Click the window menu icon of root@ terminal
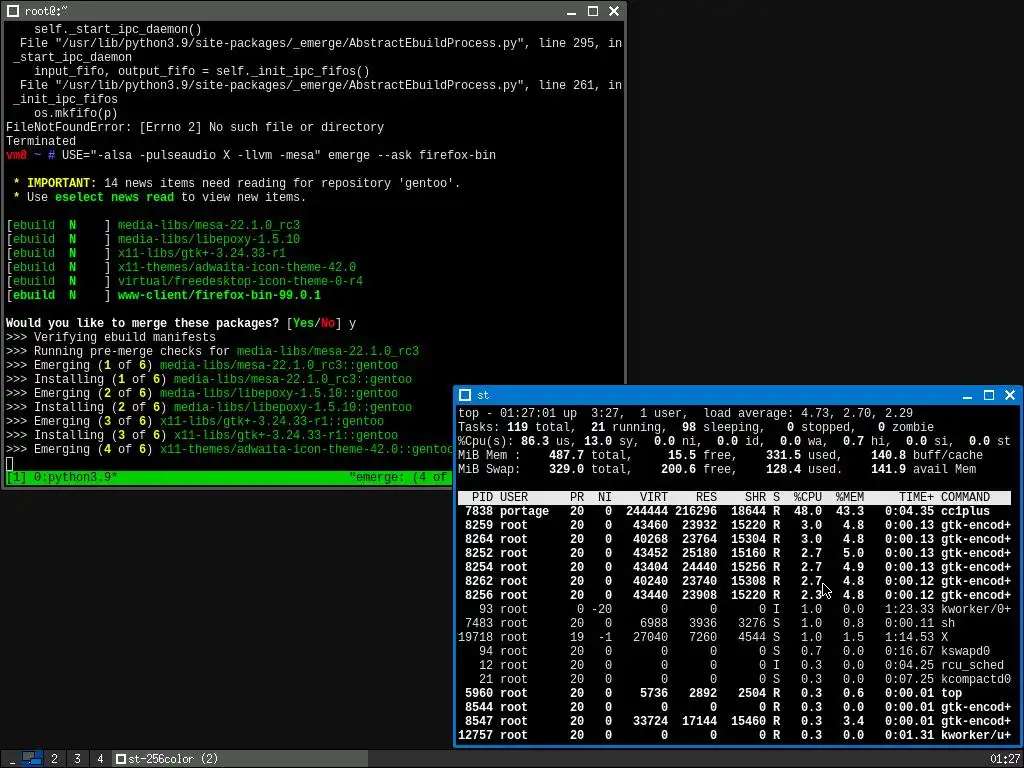Image resolution: width=1024 pixels, height=768 pixels. tap(12, 11)
